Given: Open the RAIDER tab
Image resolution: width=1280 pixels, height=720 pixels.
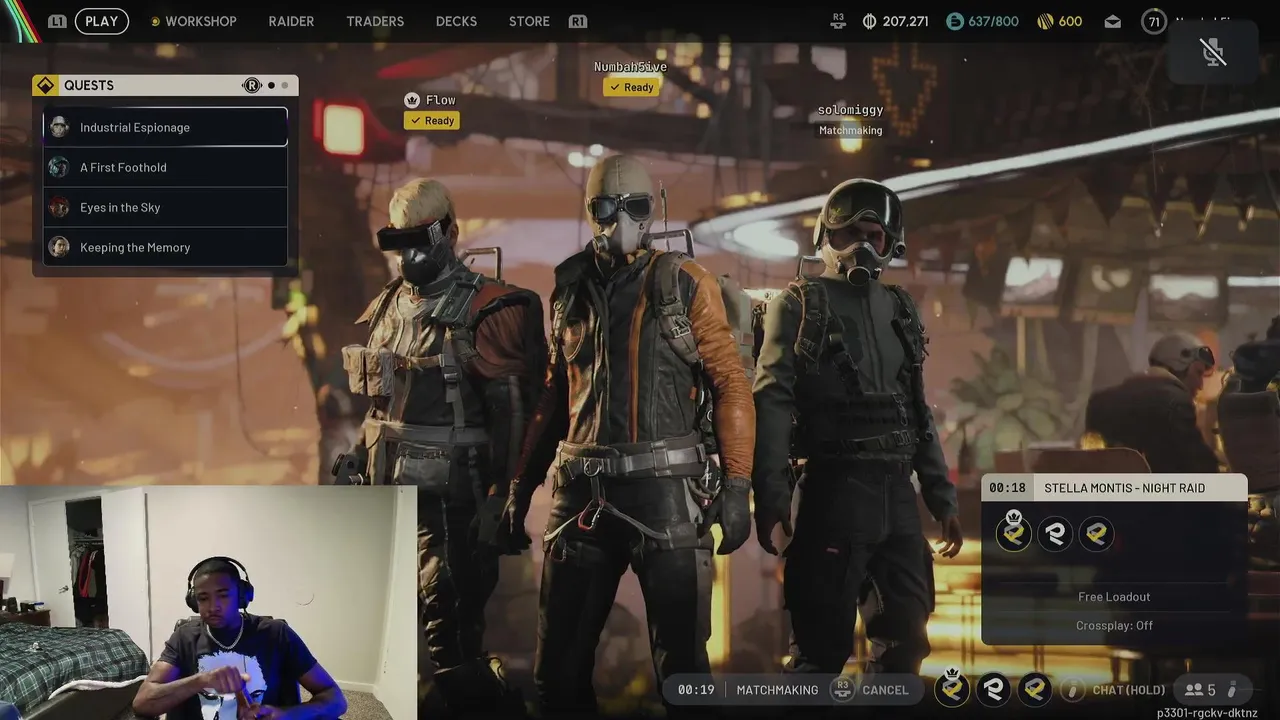Looking at the screenshot, I should coord(291,21).
